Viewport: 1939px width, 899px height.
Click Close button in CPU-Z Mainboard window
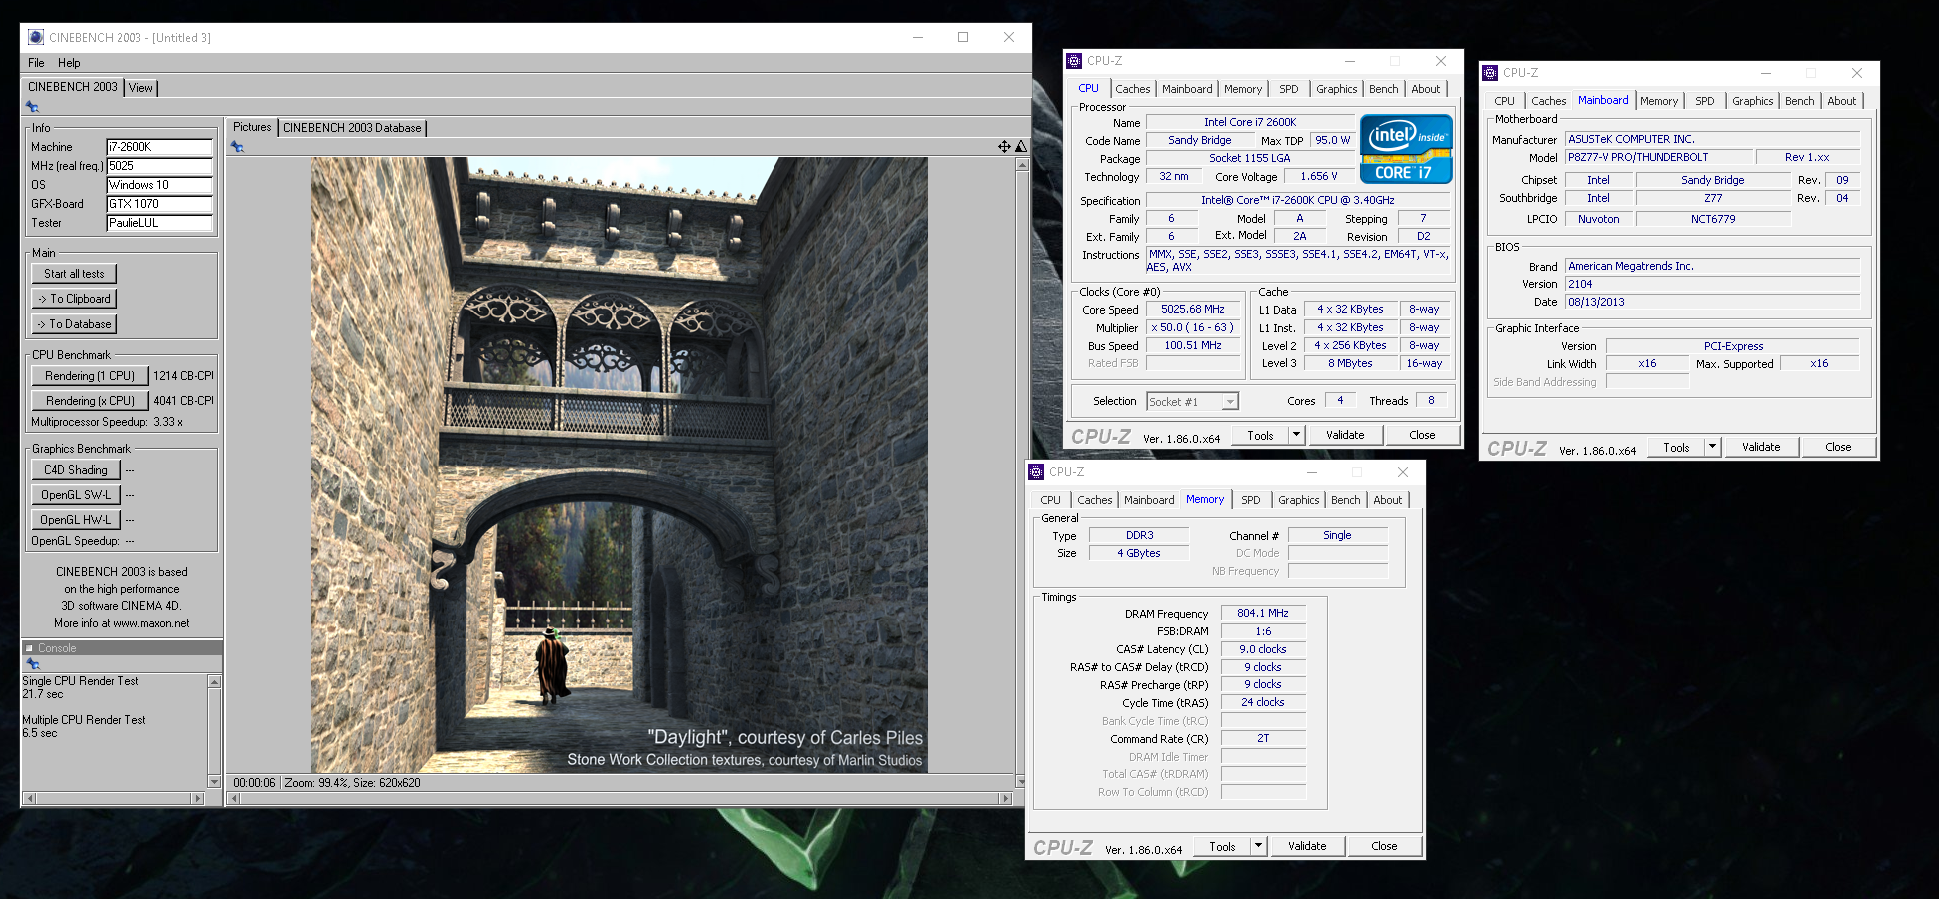point(1838,447)
